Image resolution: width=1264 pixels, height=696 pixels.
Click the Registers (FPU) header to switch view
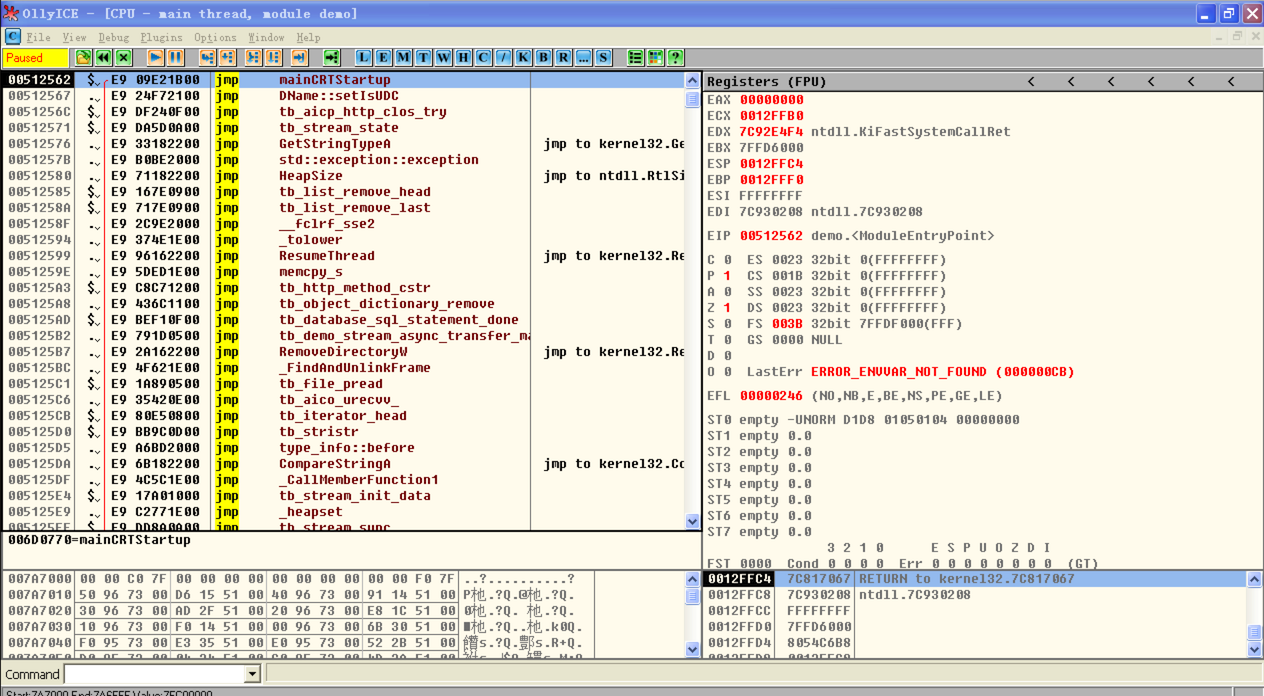[767, 81]
